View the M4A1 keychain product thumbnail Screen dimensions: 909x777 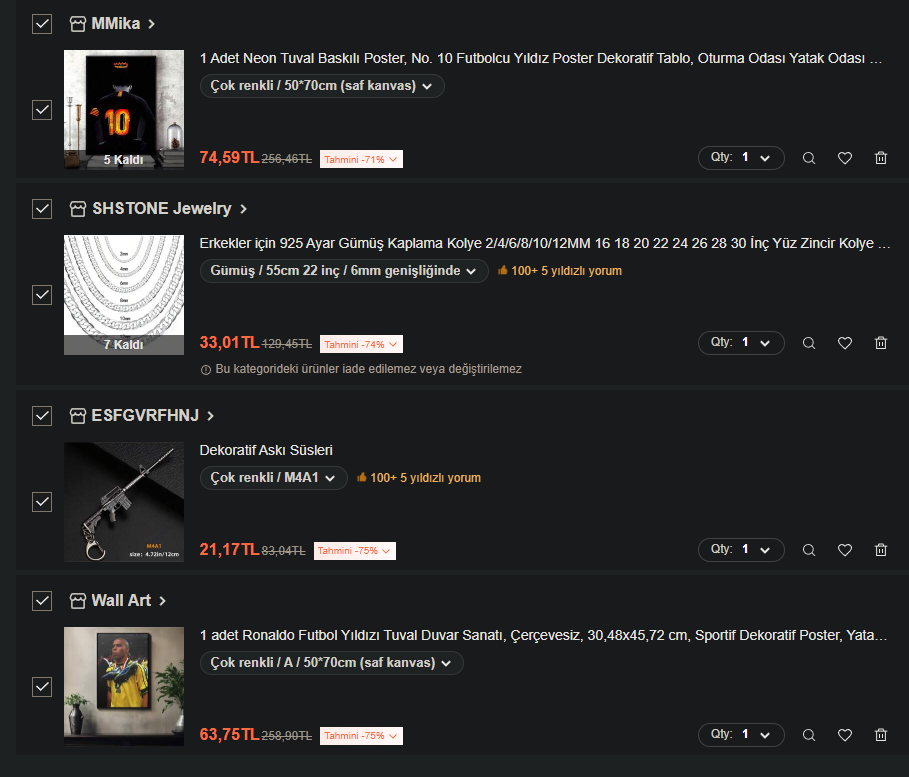coord(123,502)
